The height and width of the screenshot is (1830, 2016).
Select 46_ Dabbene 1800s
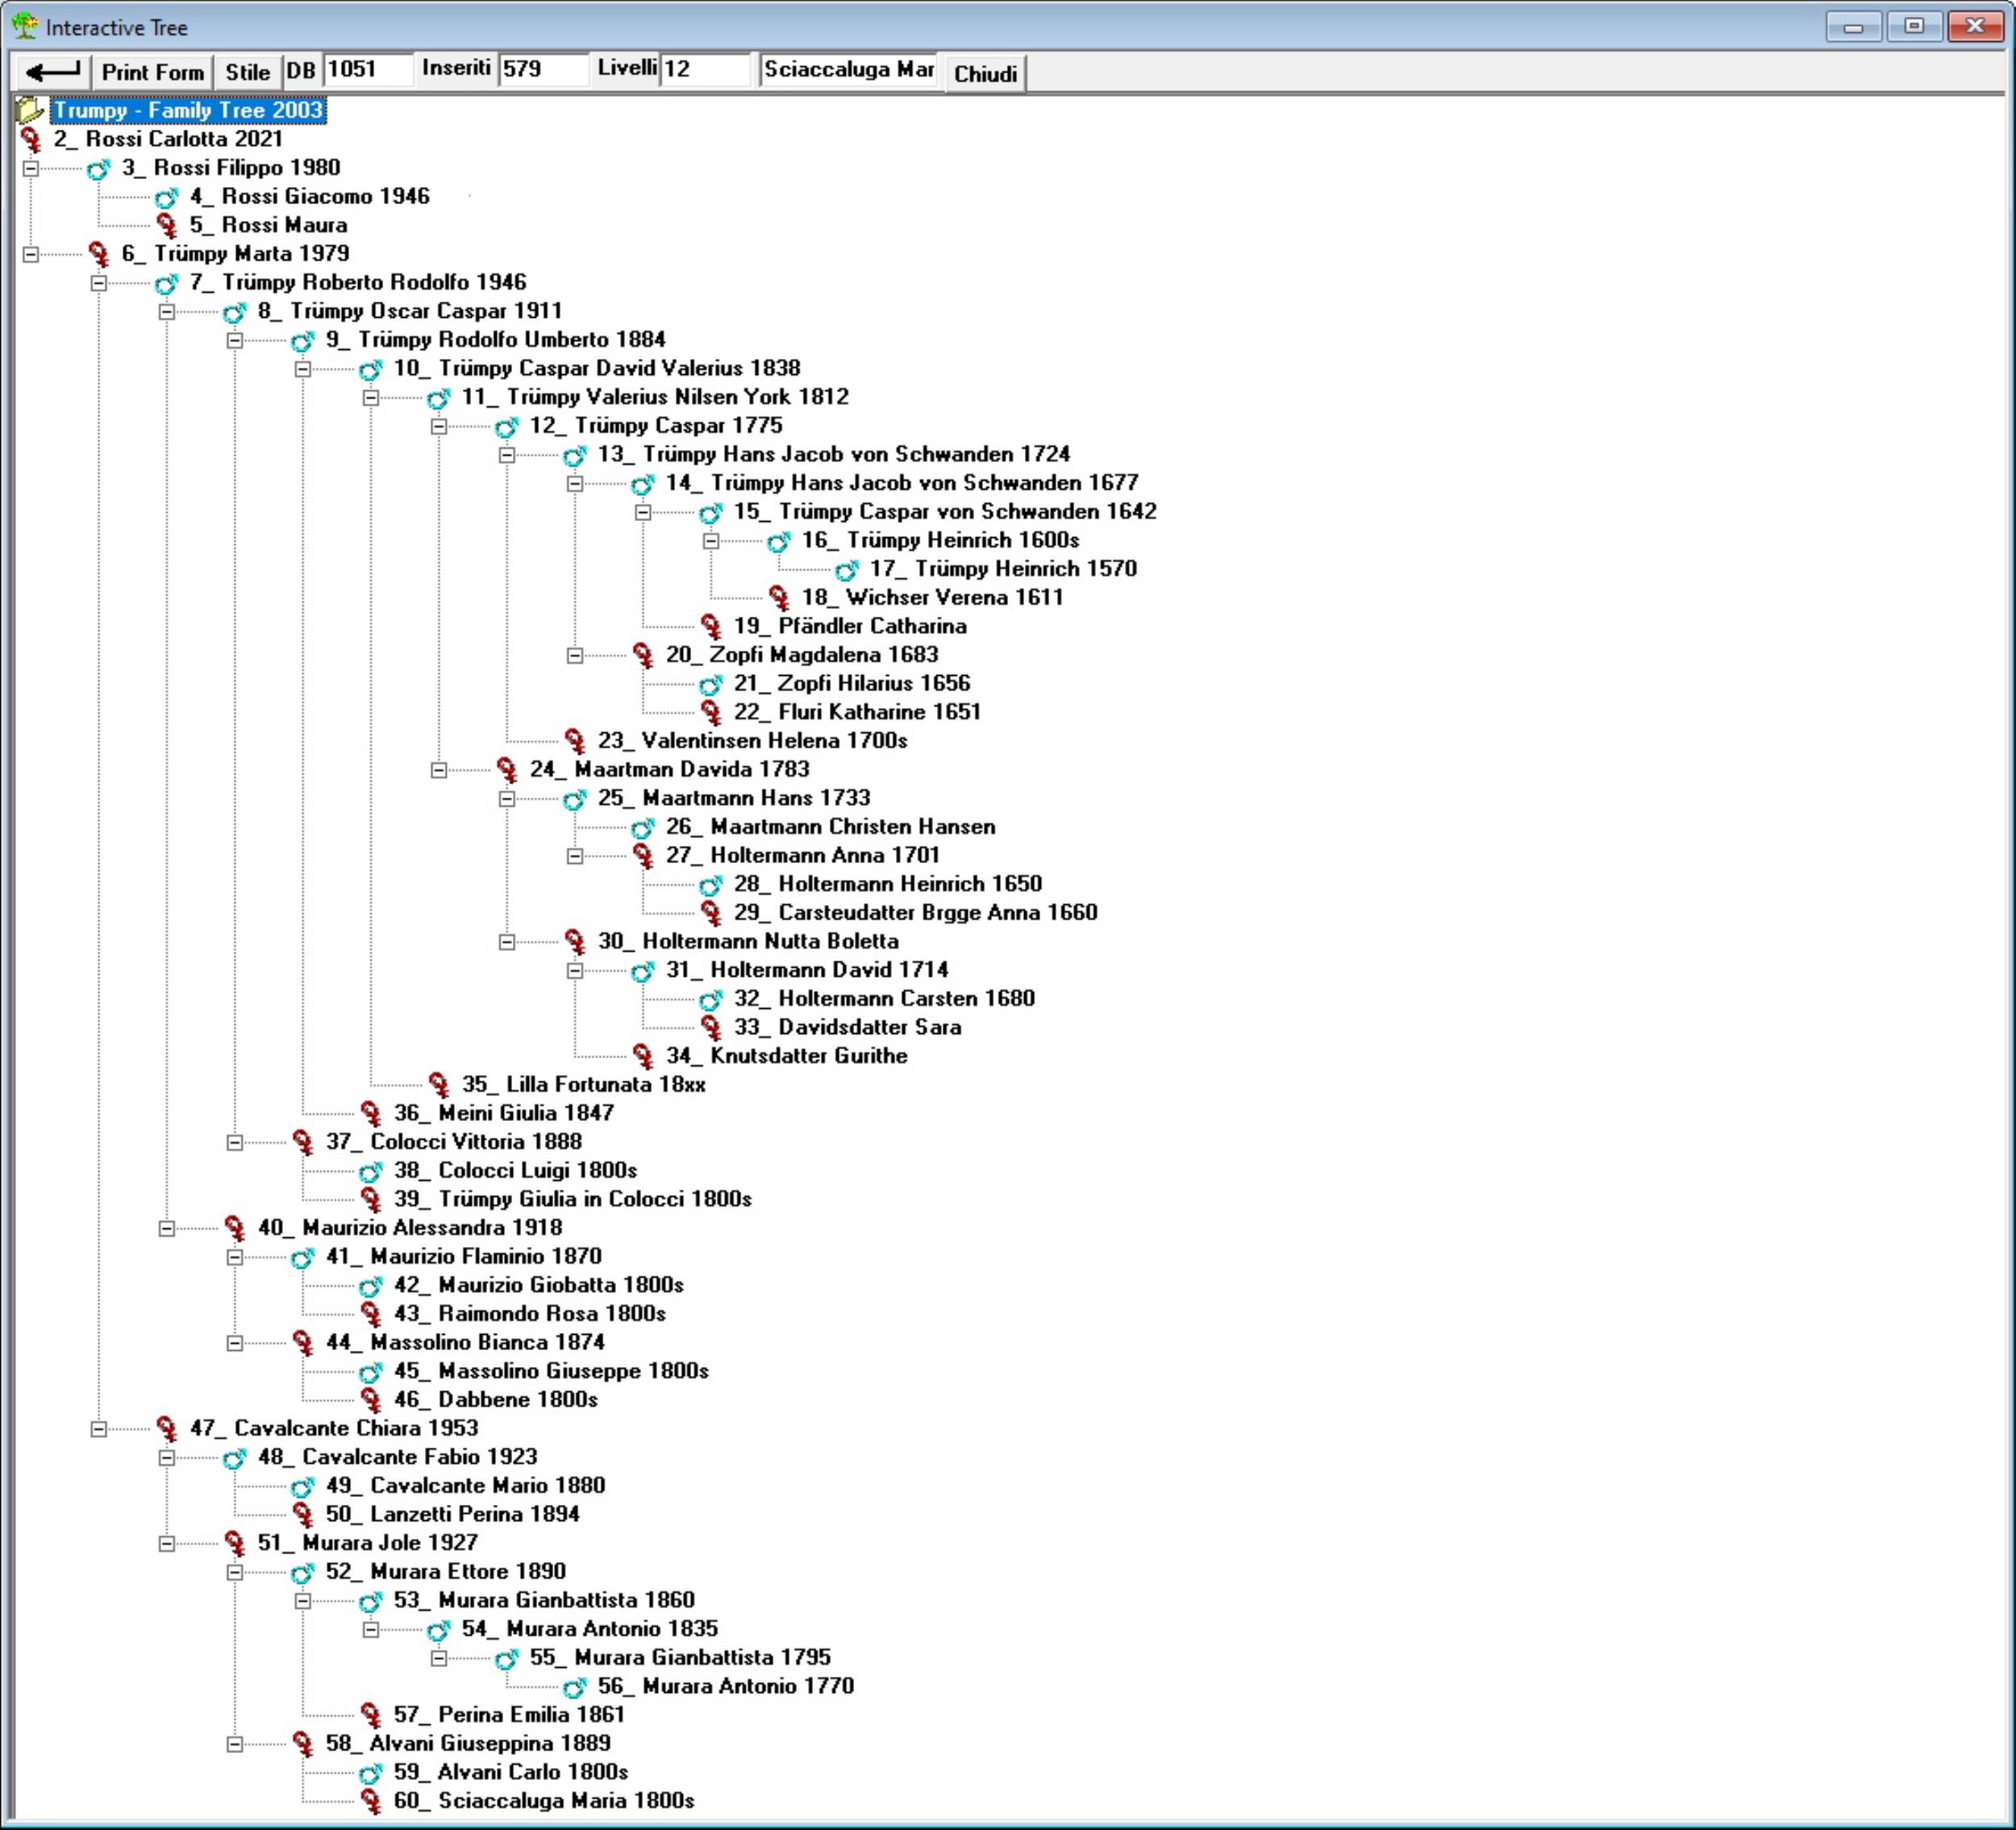(x=495, y=1400)
